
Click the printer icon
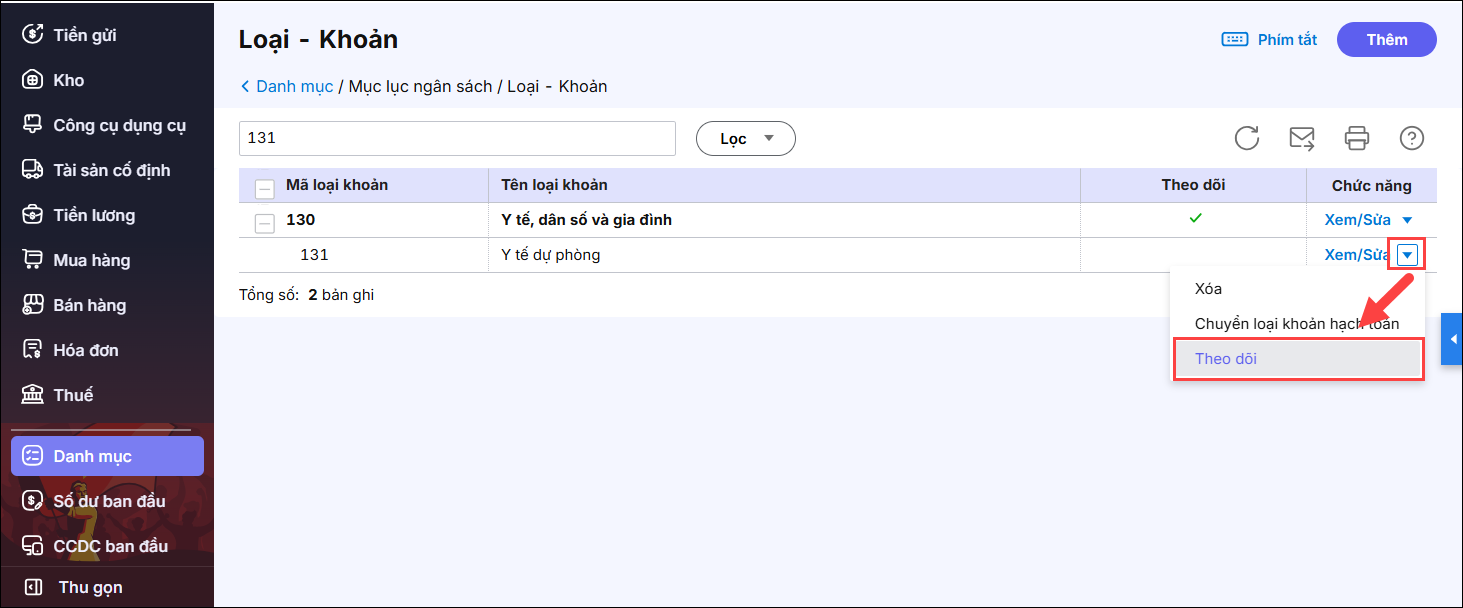1356,138
